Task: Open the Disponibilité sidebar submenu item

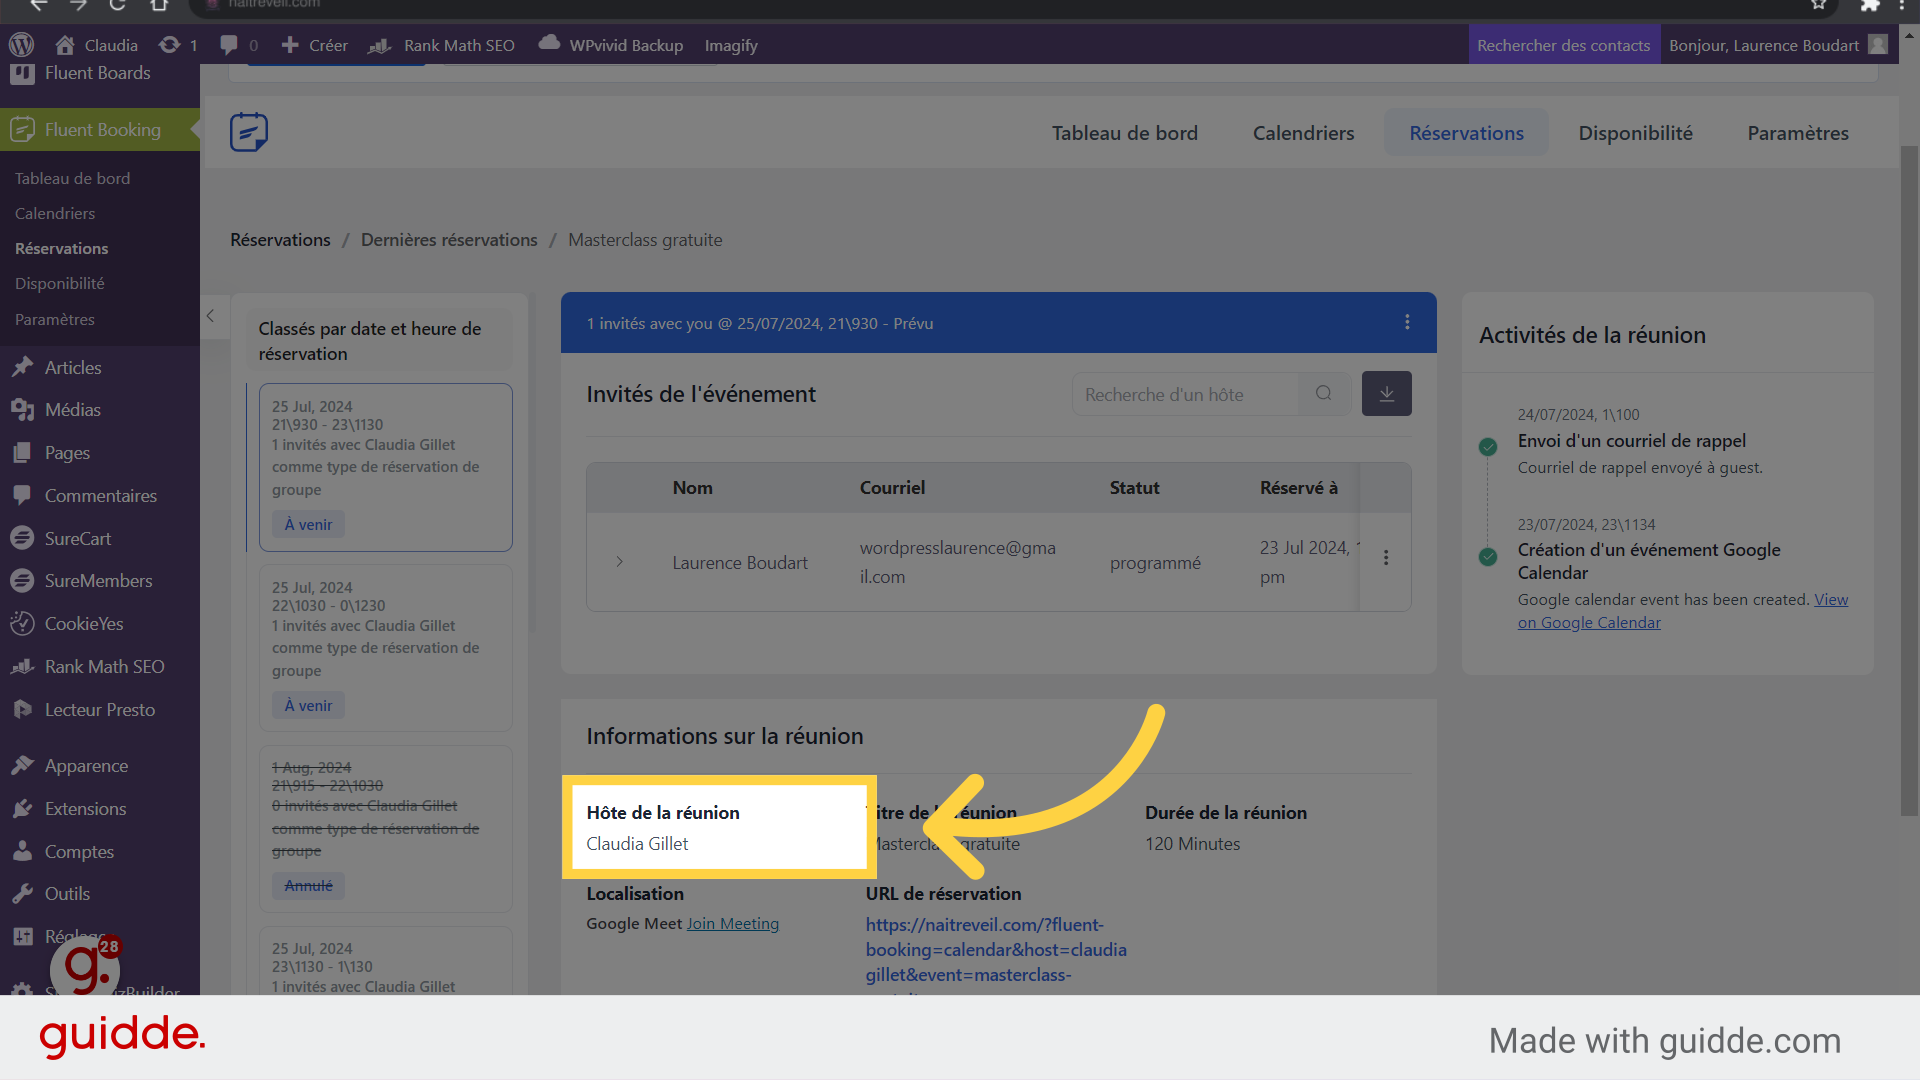Action: tap(60, 283)
